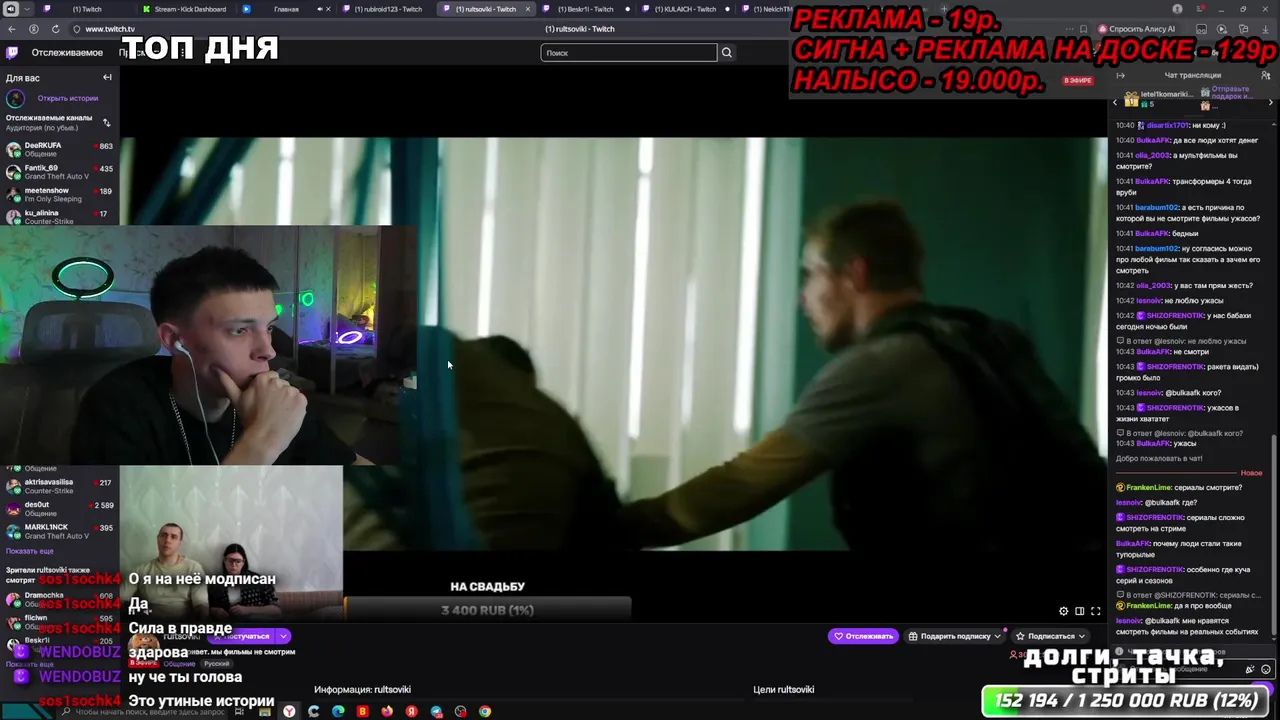1280x720 pixels.
Task: Click the Спросить Алису AI button
Action: (1136, 29)
